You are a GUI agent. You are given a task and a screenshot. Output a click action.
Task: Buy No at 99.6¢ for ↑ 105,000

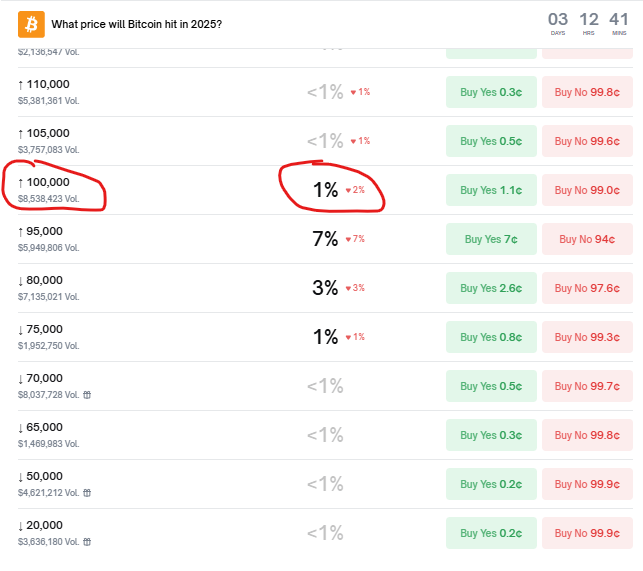tap(587, 141)
